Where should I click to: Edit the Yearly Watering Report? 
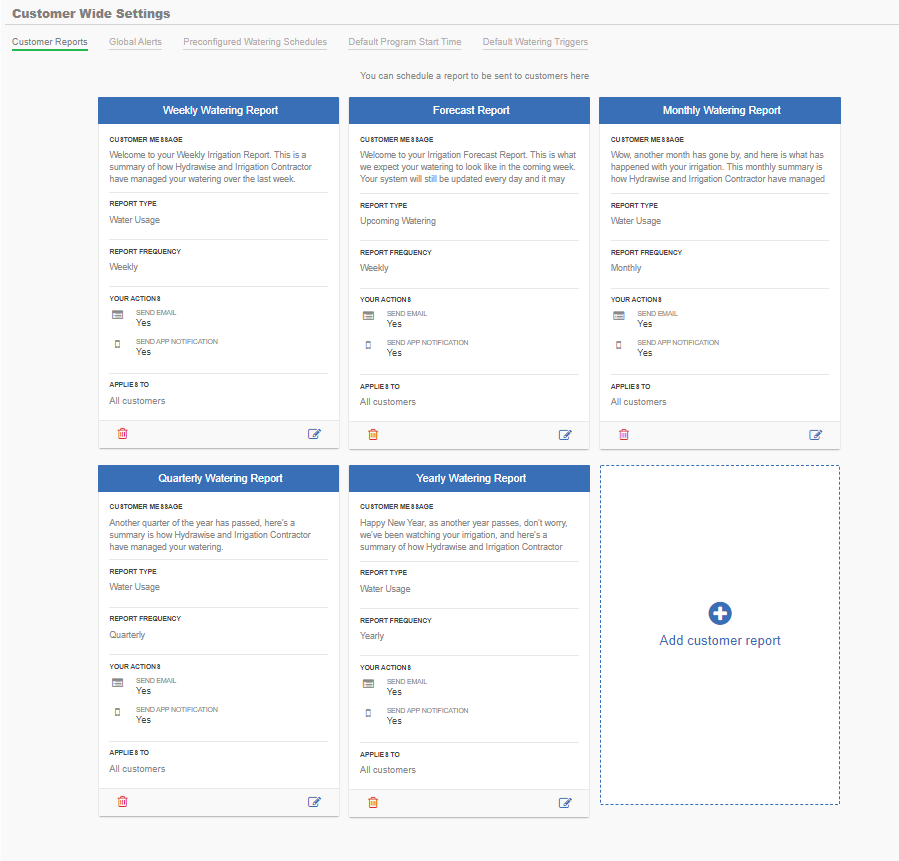[x=565, y=803]
